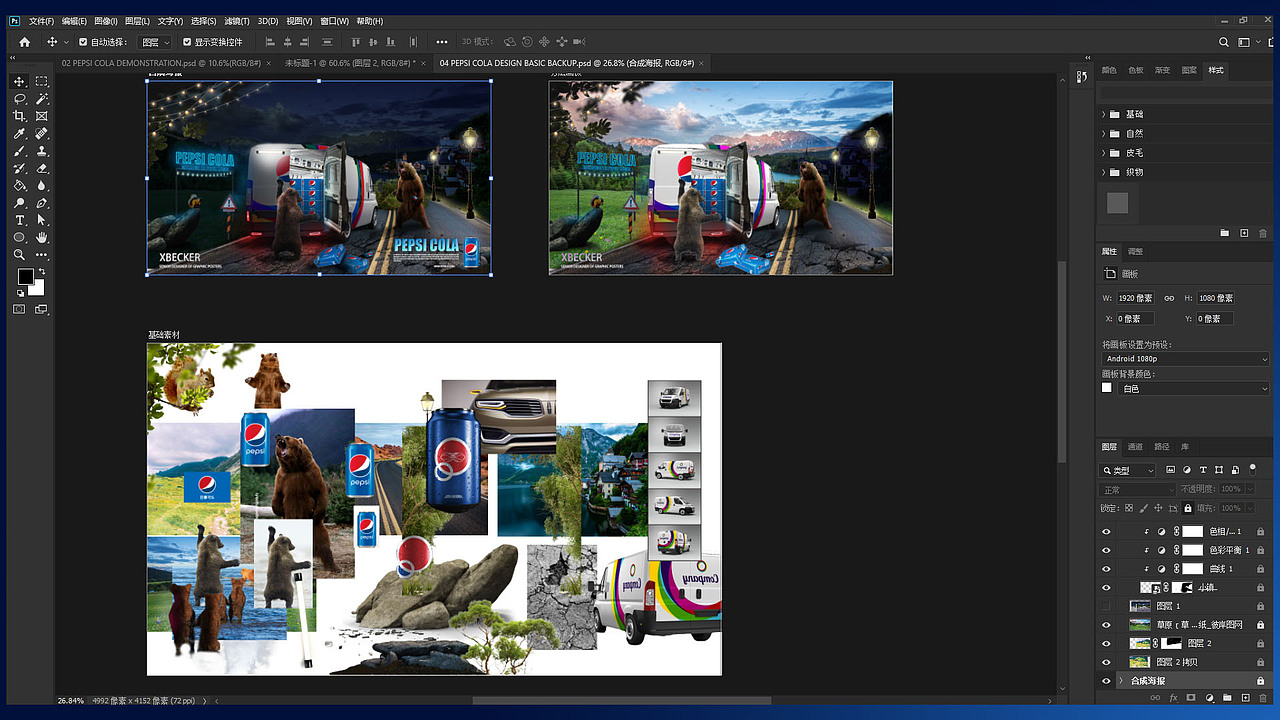Viewport: 1280px width, 720px height.
Task: Add a layer style with fx button
Action: click(x=1174, y=697)
